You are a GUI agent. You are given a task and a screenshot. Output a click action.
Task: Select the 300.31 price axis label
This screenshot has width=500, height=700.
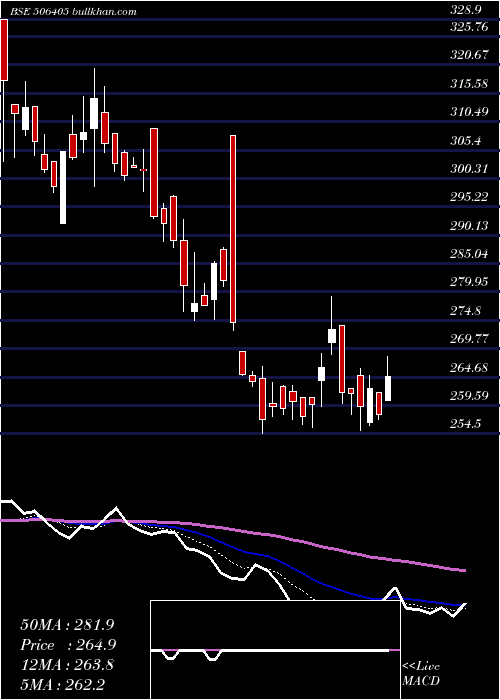(x=470, y=169)
